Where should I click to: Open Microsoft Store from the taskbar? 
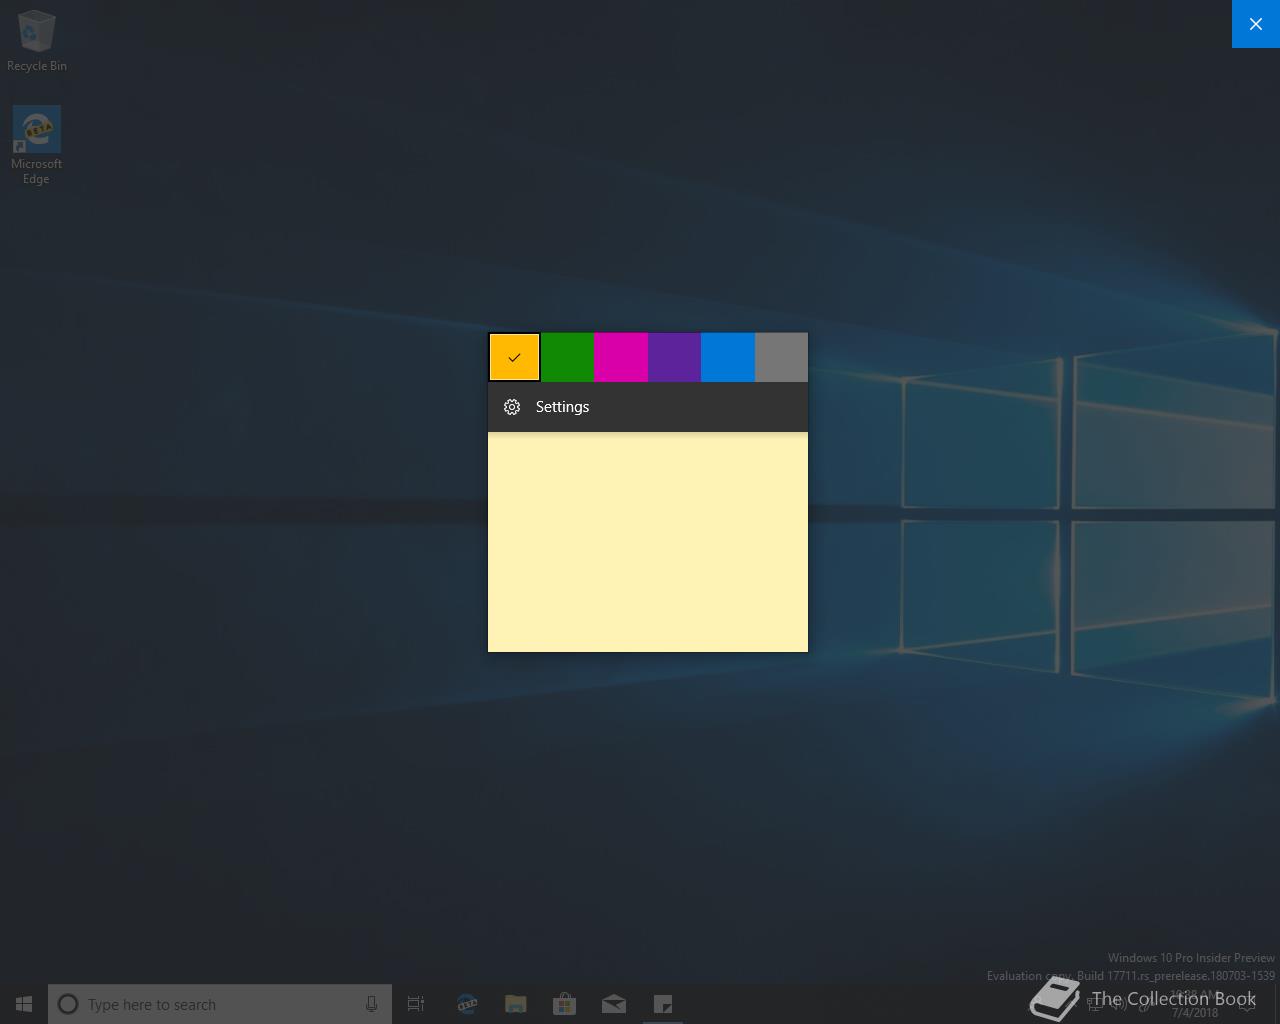point(565,1004)
